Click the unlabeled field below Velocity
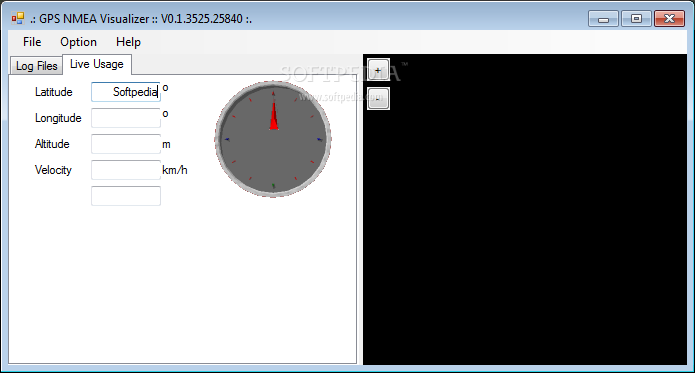Viewport: 695px width, 373px height. (x=126, y=196)
